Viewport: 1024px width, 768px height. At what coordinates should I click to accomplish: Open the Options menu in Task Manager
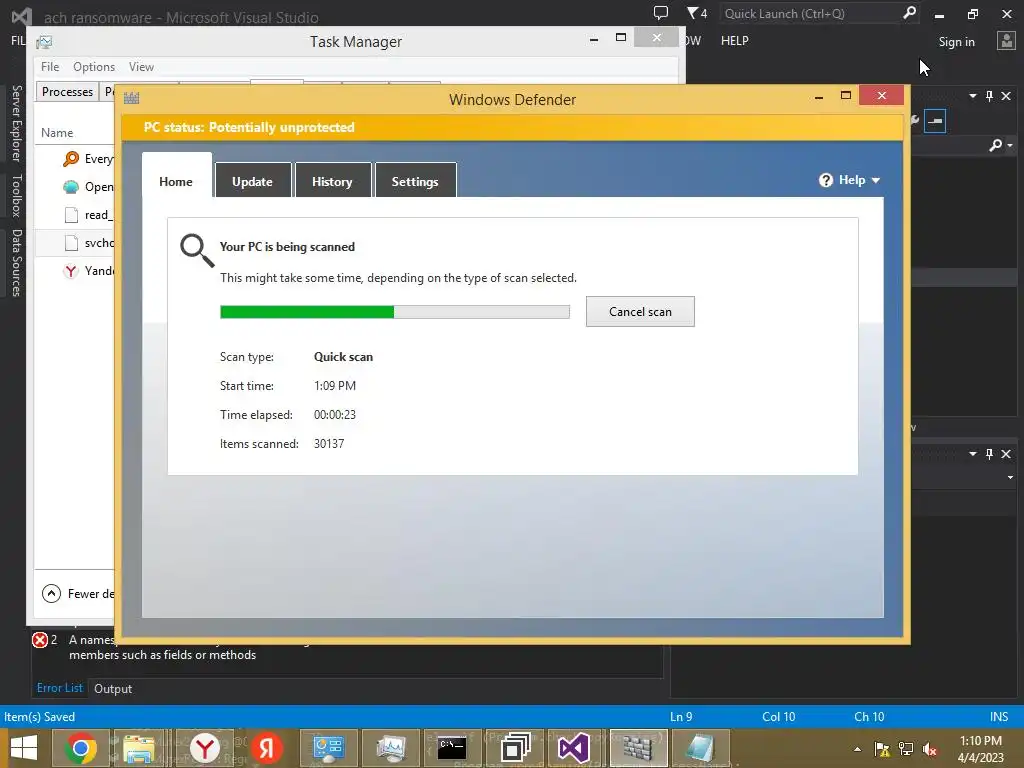coord(94,67)
